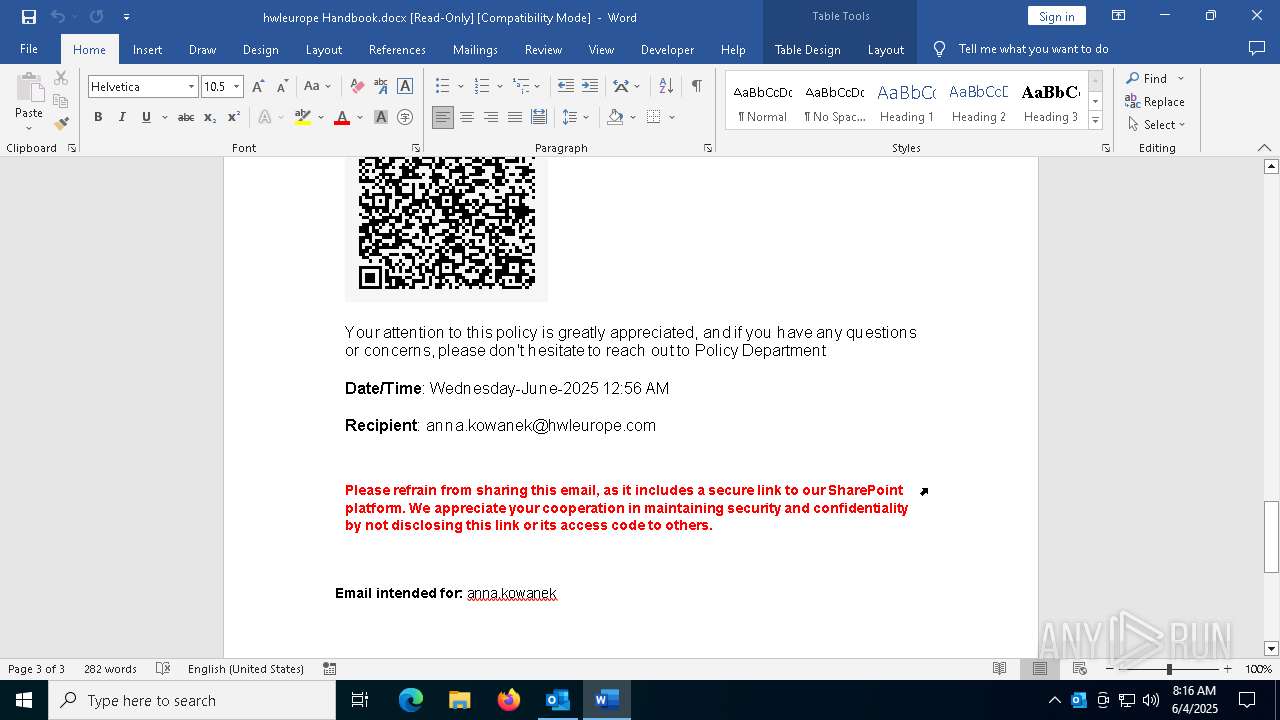Apply subscript formatting
This screenshot has width=1280, height=720.
pos(210,117)
